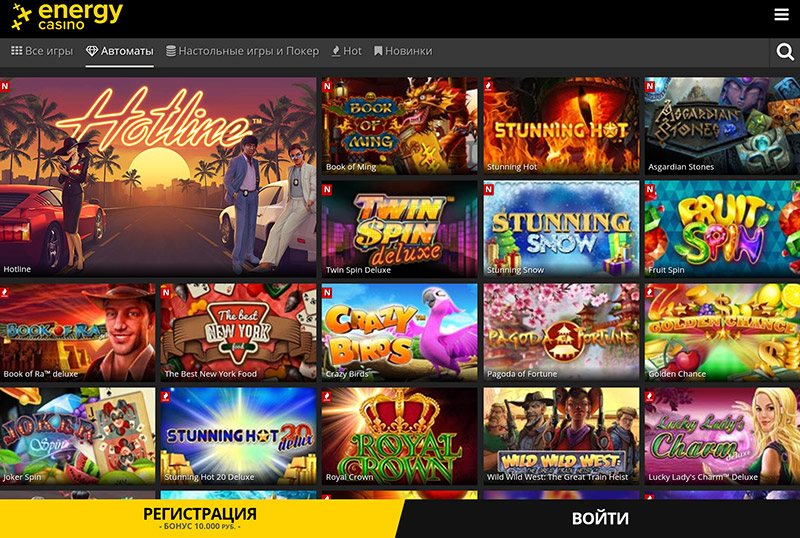Screen dimensions: 800x538
Task: Open the hamburger menu icon
Action: coord(781,14)
